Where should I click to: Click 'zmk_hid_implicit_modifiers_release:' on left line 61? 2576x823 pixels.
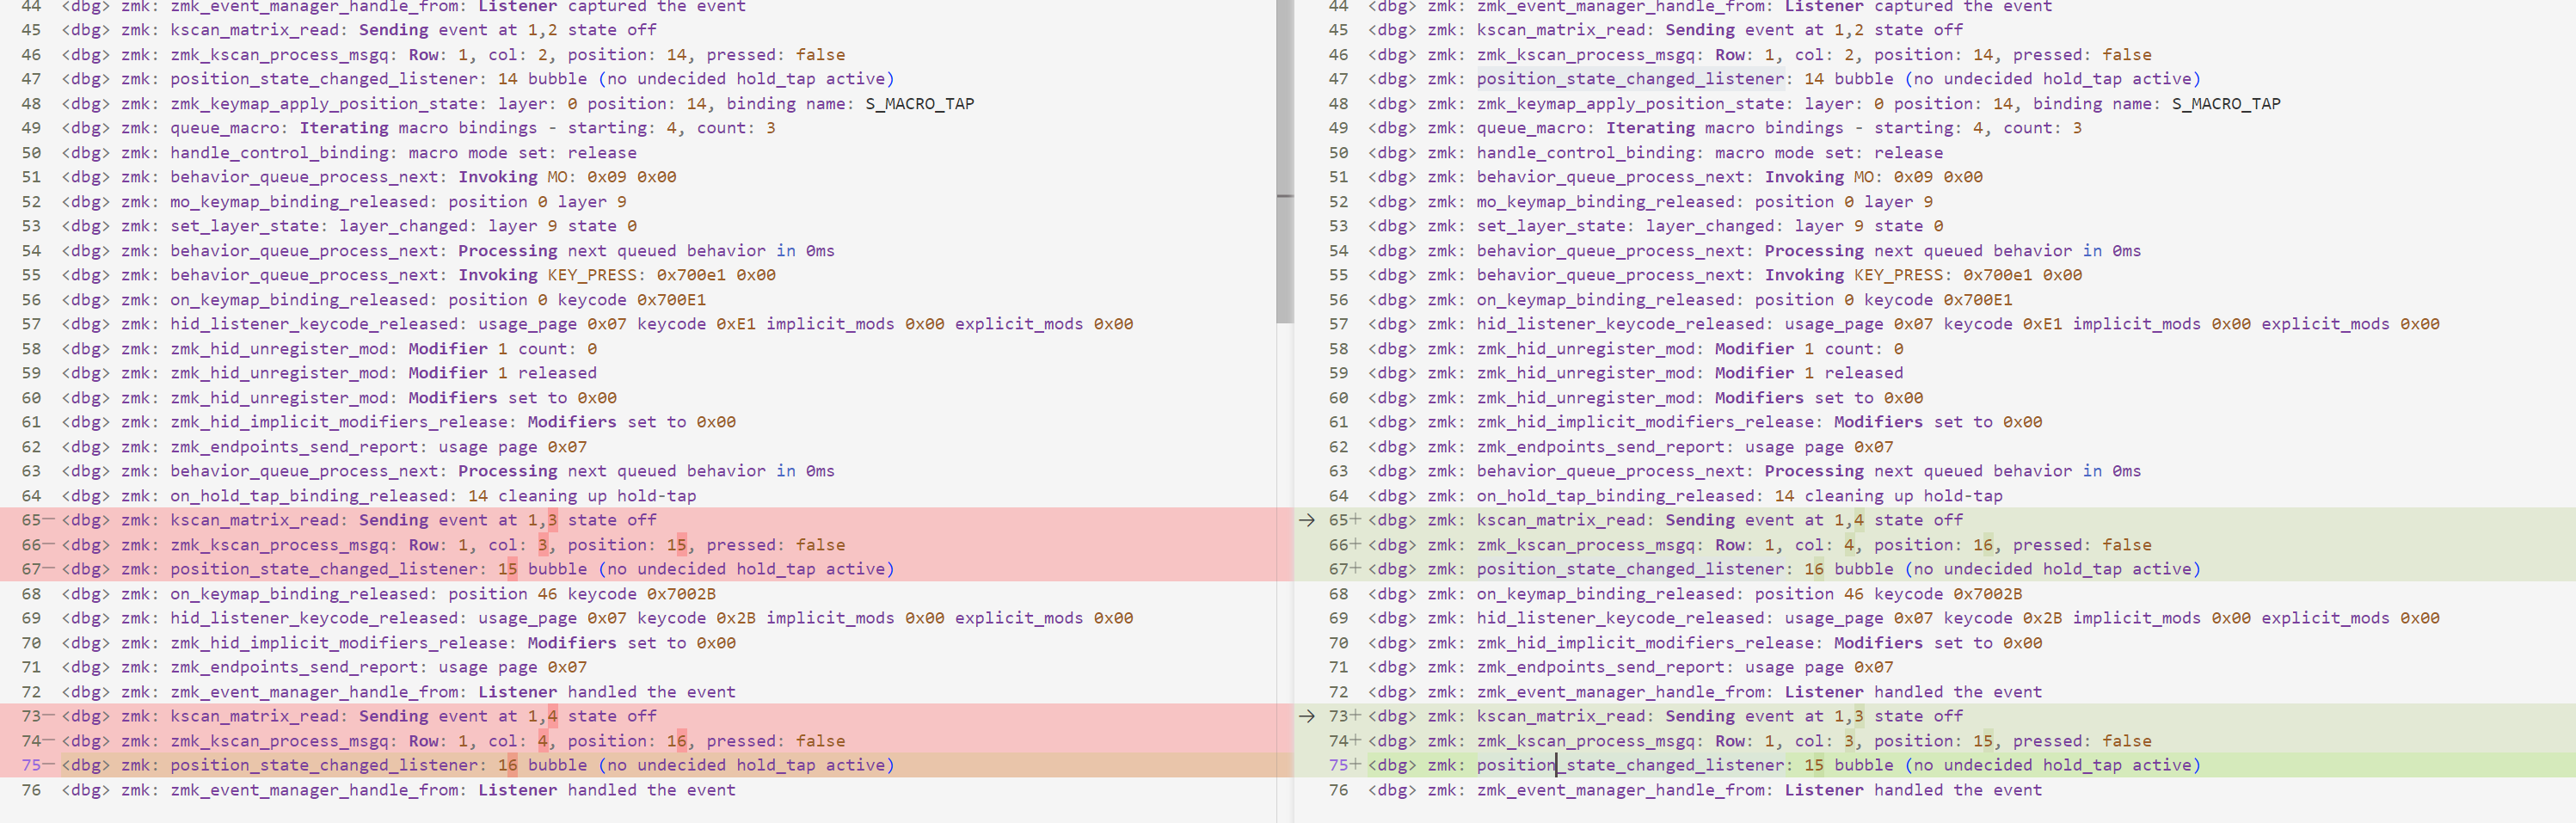click(343, 422)
